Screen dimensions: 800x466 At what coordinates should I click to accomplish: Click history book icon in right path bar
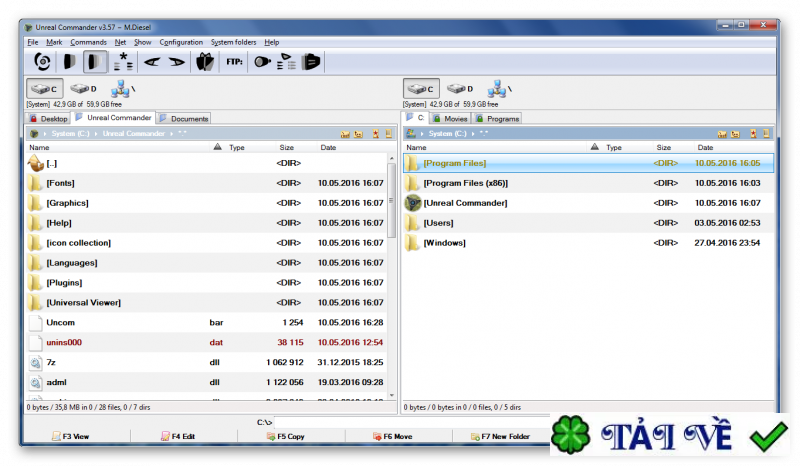point(766,134)
